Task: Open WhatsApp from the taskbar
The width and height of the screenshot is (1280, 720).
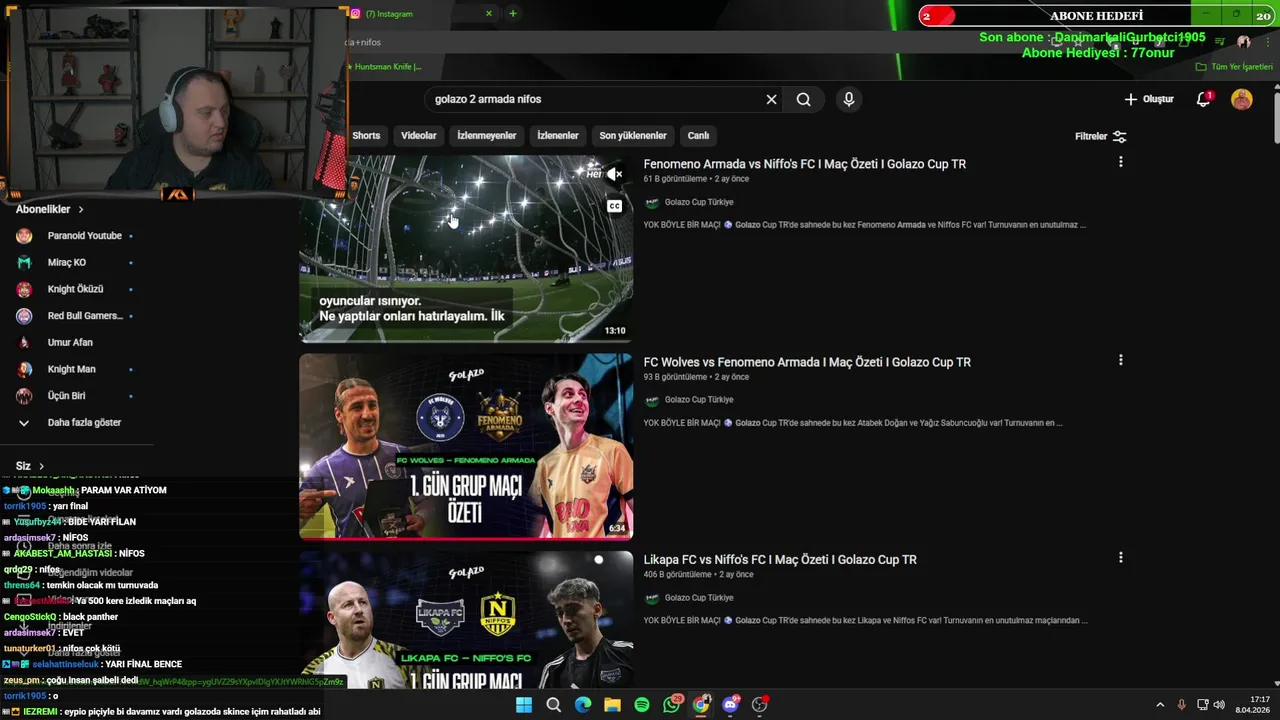Action: (671, 705)
